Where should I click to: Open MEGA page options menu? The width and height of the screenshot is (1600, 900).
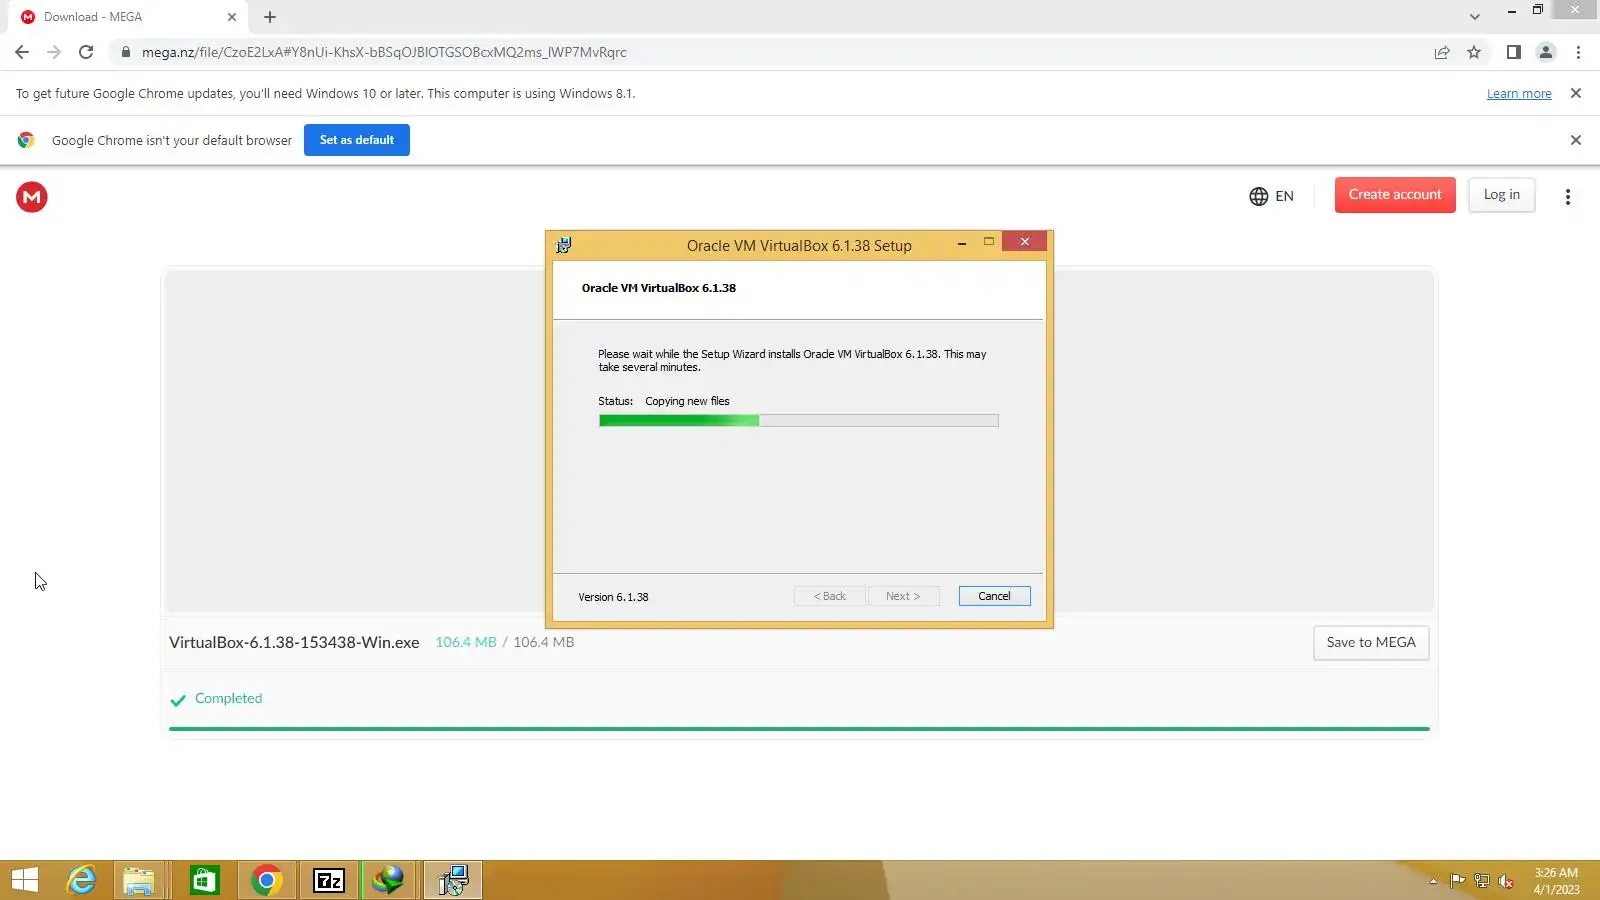1568,197
